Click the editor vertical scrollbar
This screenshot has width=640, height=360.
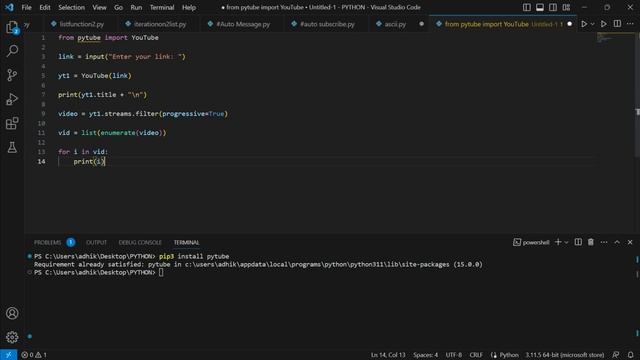[637, 95]
